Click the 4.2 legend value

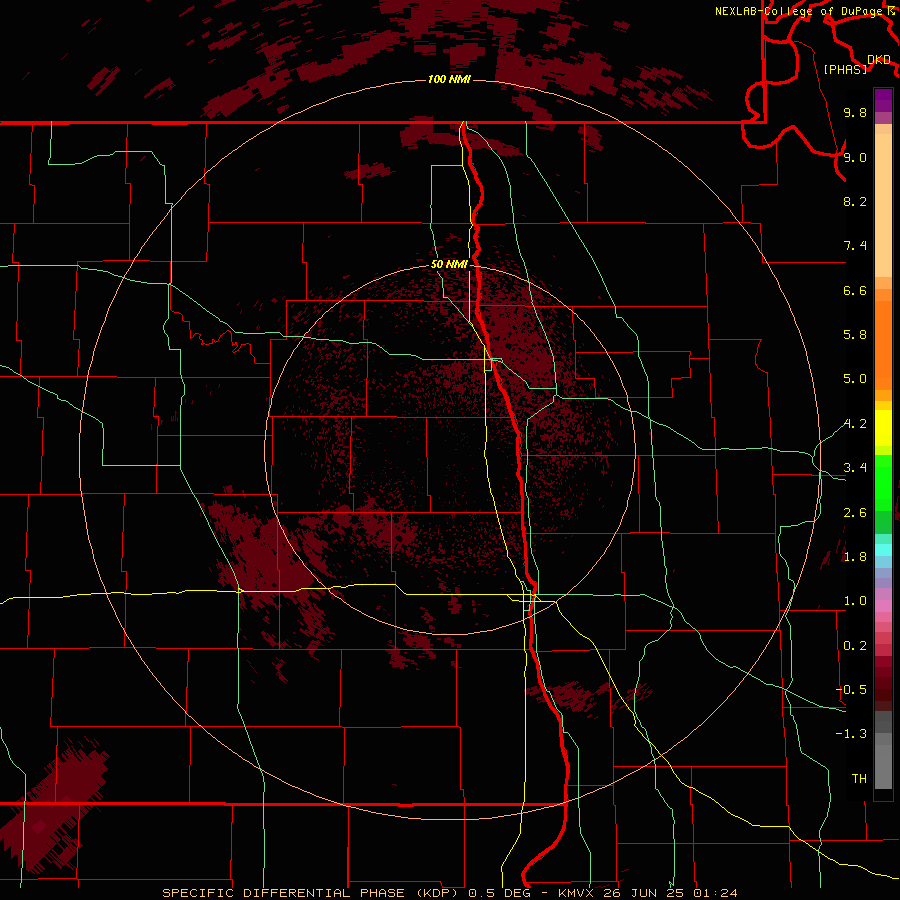tap(855, 424)
